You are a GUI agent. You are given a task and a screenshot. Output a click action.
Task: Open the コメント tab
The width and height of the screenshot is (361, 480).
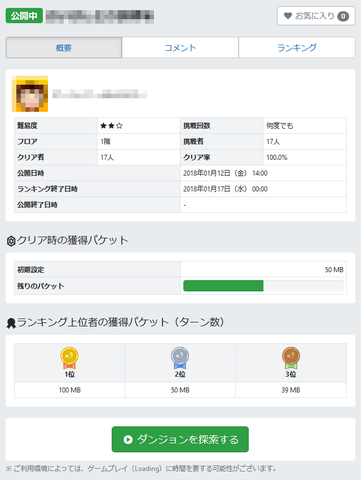click(180, 48)
